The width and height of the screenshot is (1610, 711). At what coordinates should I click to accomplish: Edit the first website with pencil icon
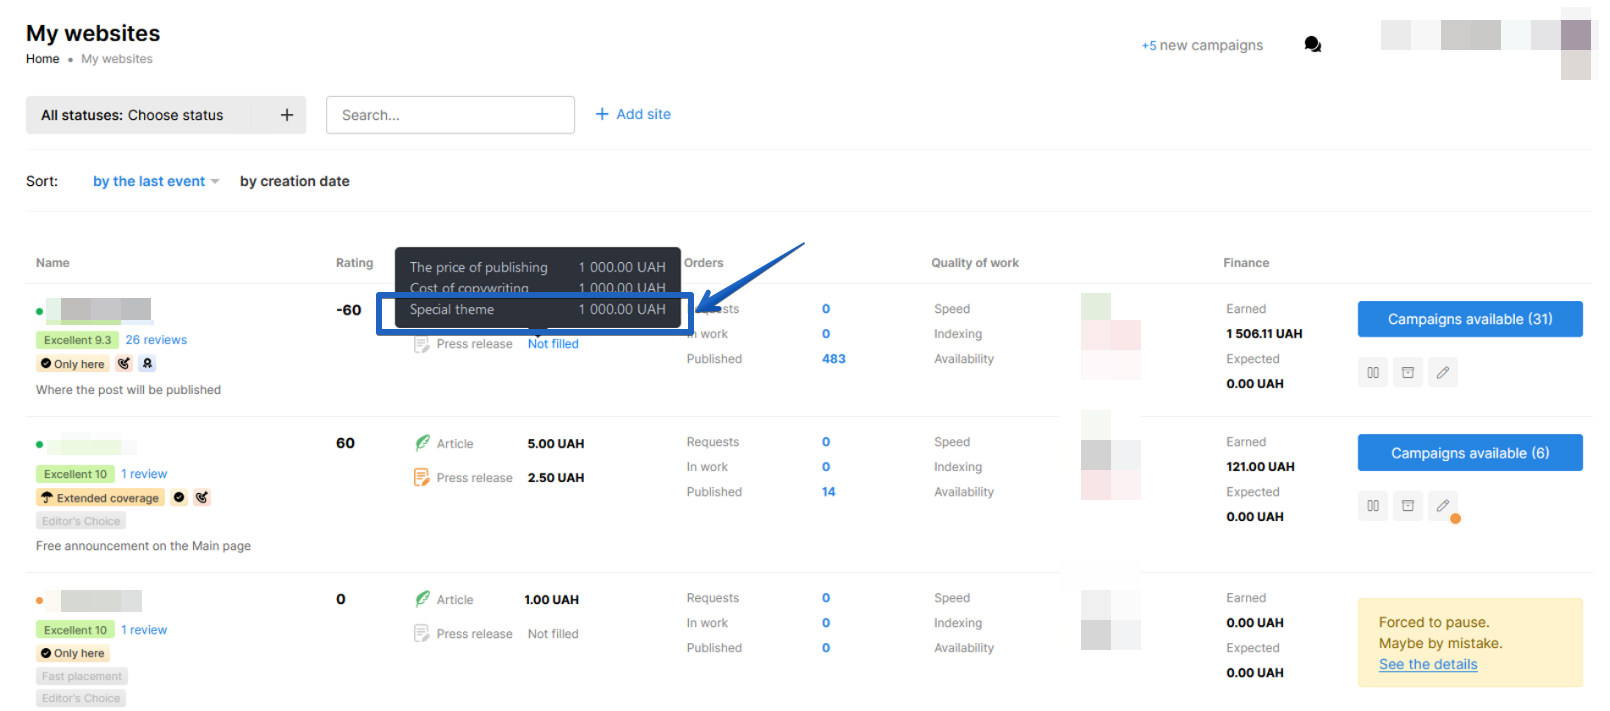click(1442, 373)
